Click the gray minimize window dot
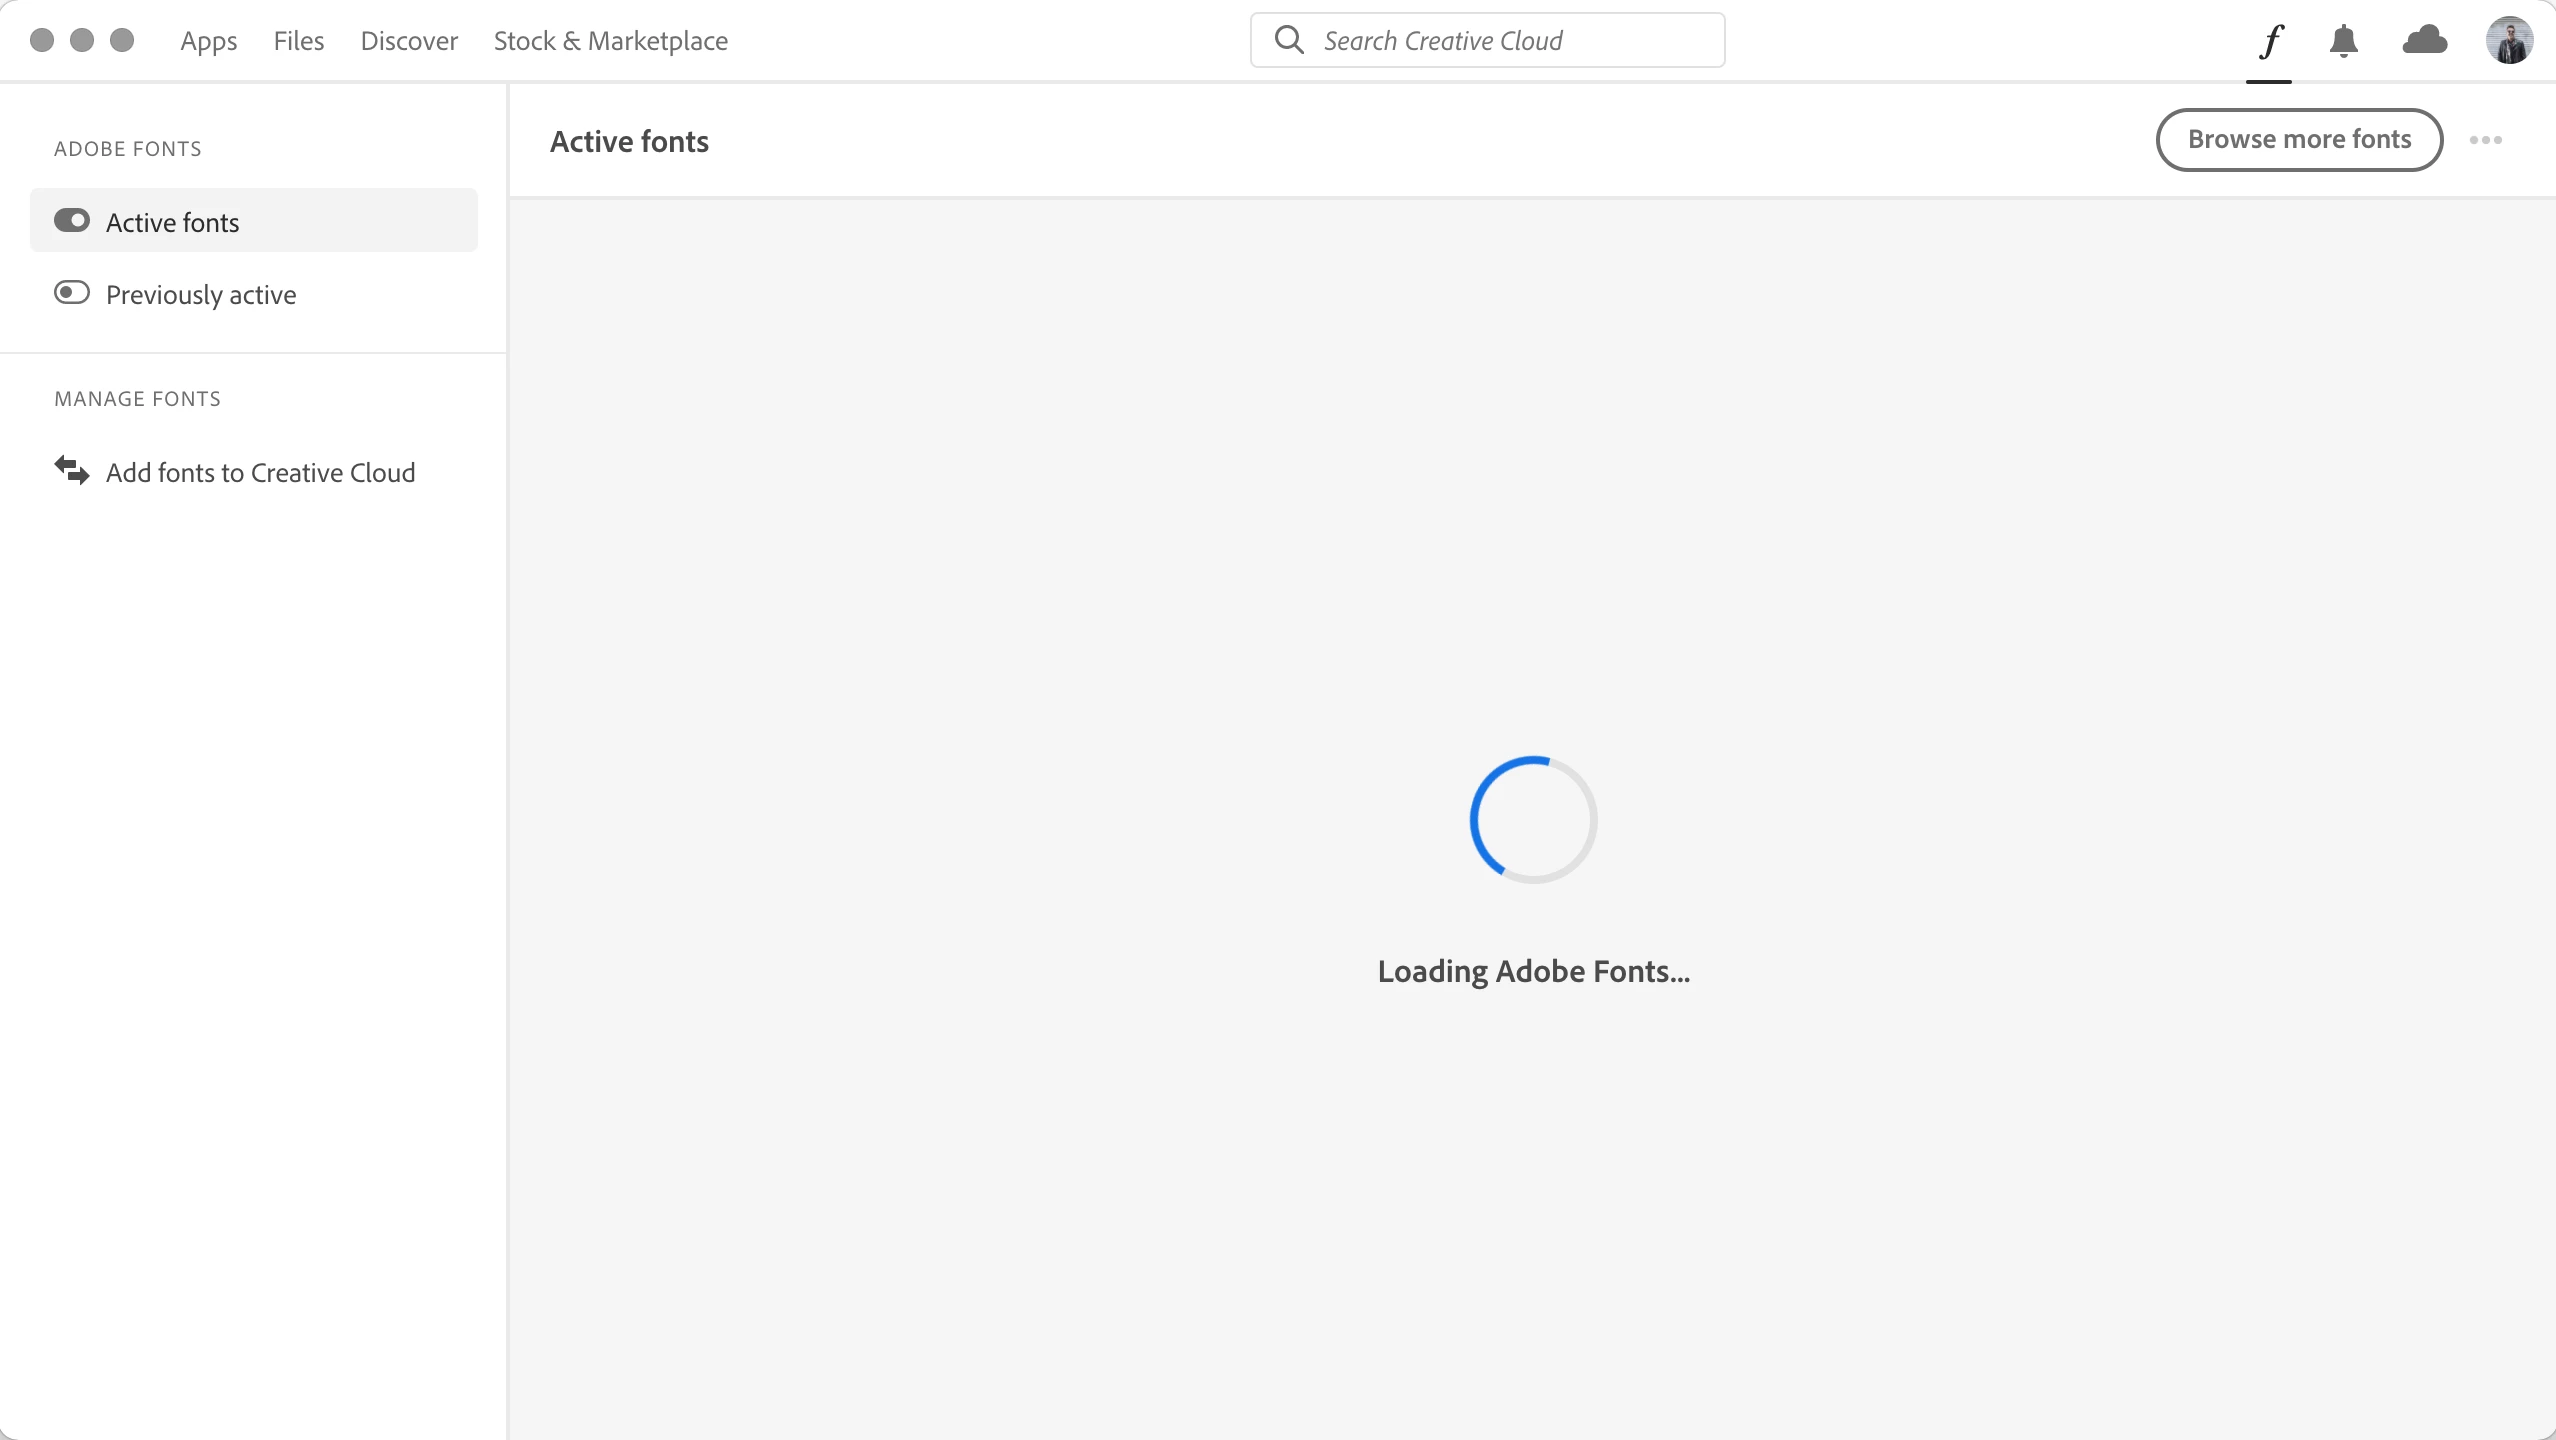The image size is (2556, 1440). 82,40
